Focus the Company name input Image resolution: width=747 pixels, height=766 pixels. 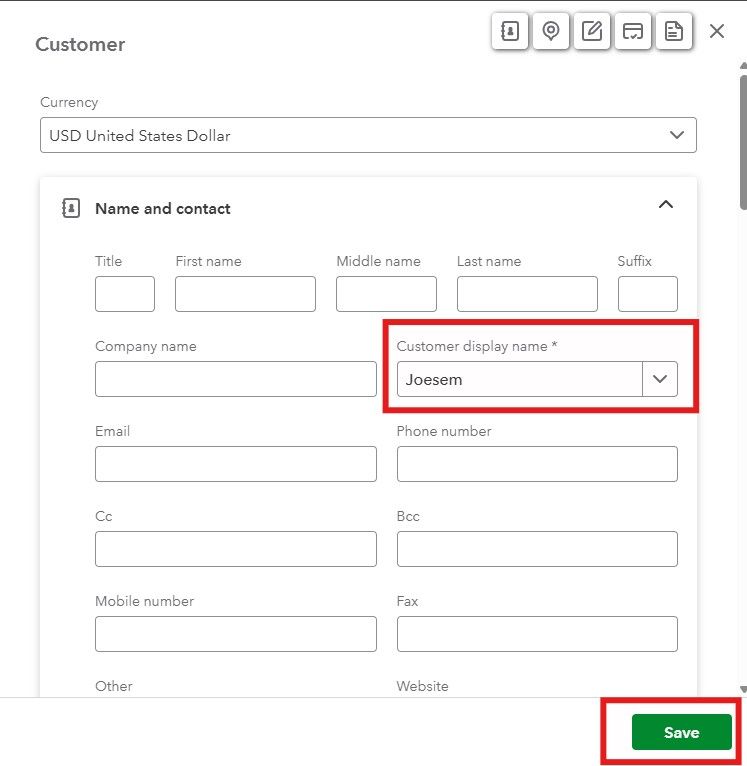click(235, 379)
